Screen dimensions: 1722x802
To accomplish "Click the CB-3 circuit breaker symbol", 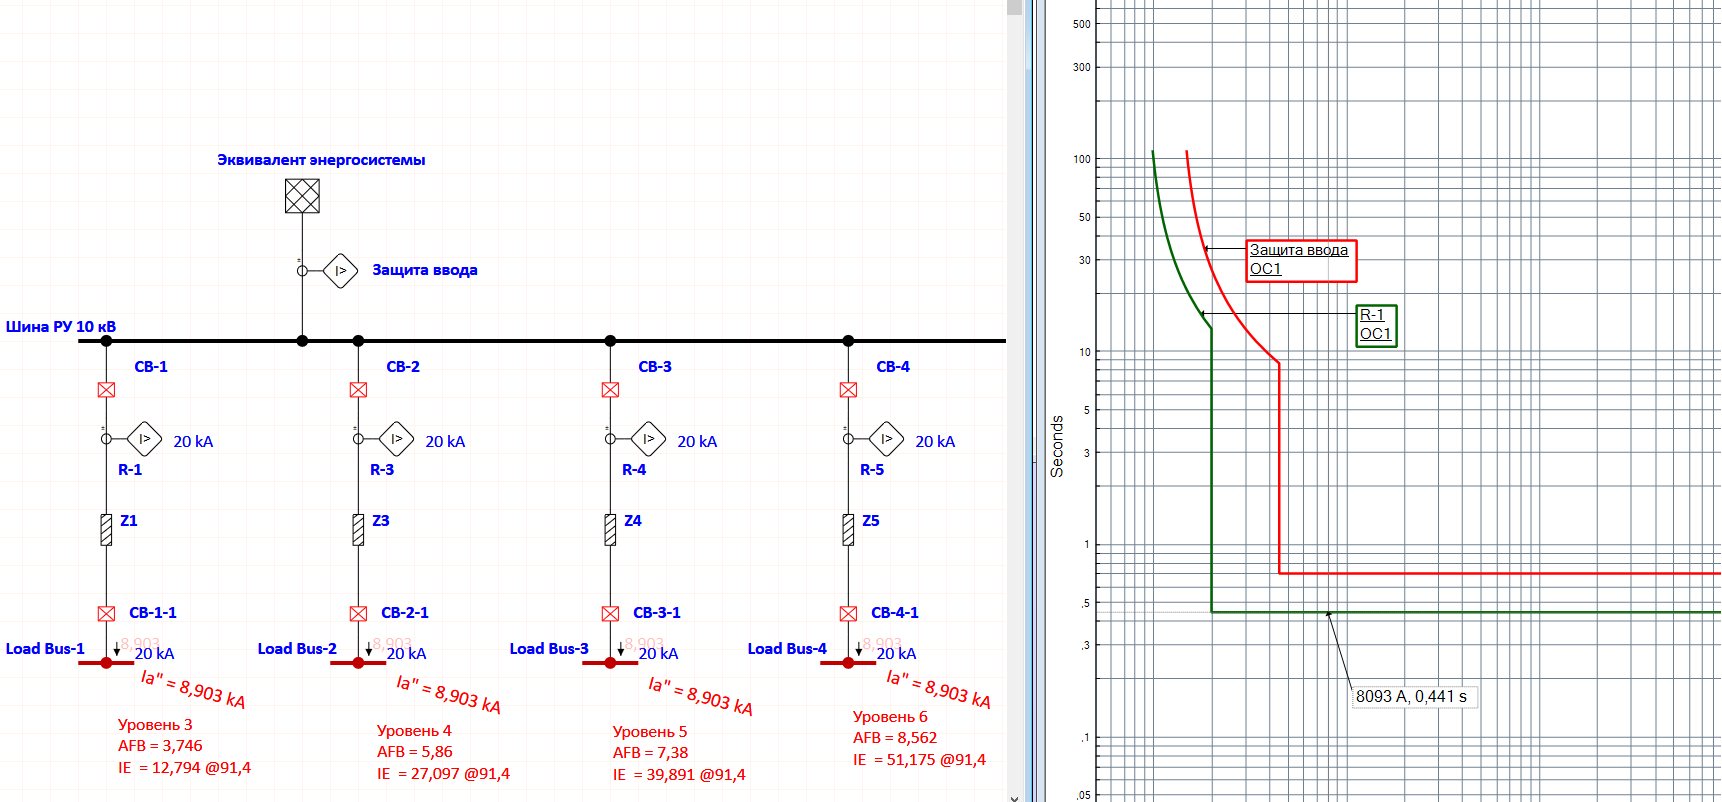I will point(610,390).
